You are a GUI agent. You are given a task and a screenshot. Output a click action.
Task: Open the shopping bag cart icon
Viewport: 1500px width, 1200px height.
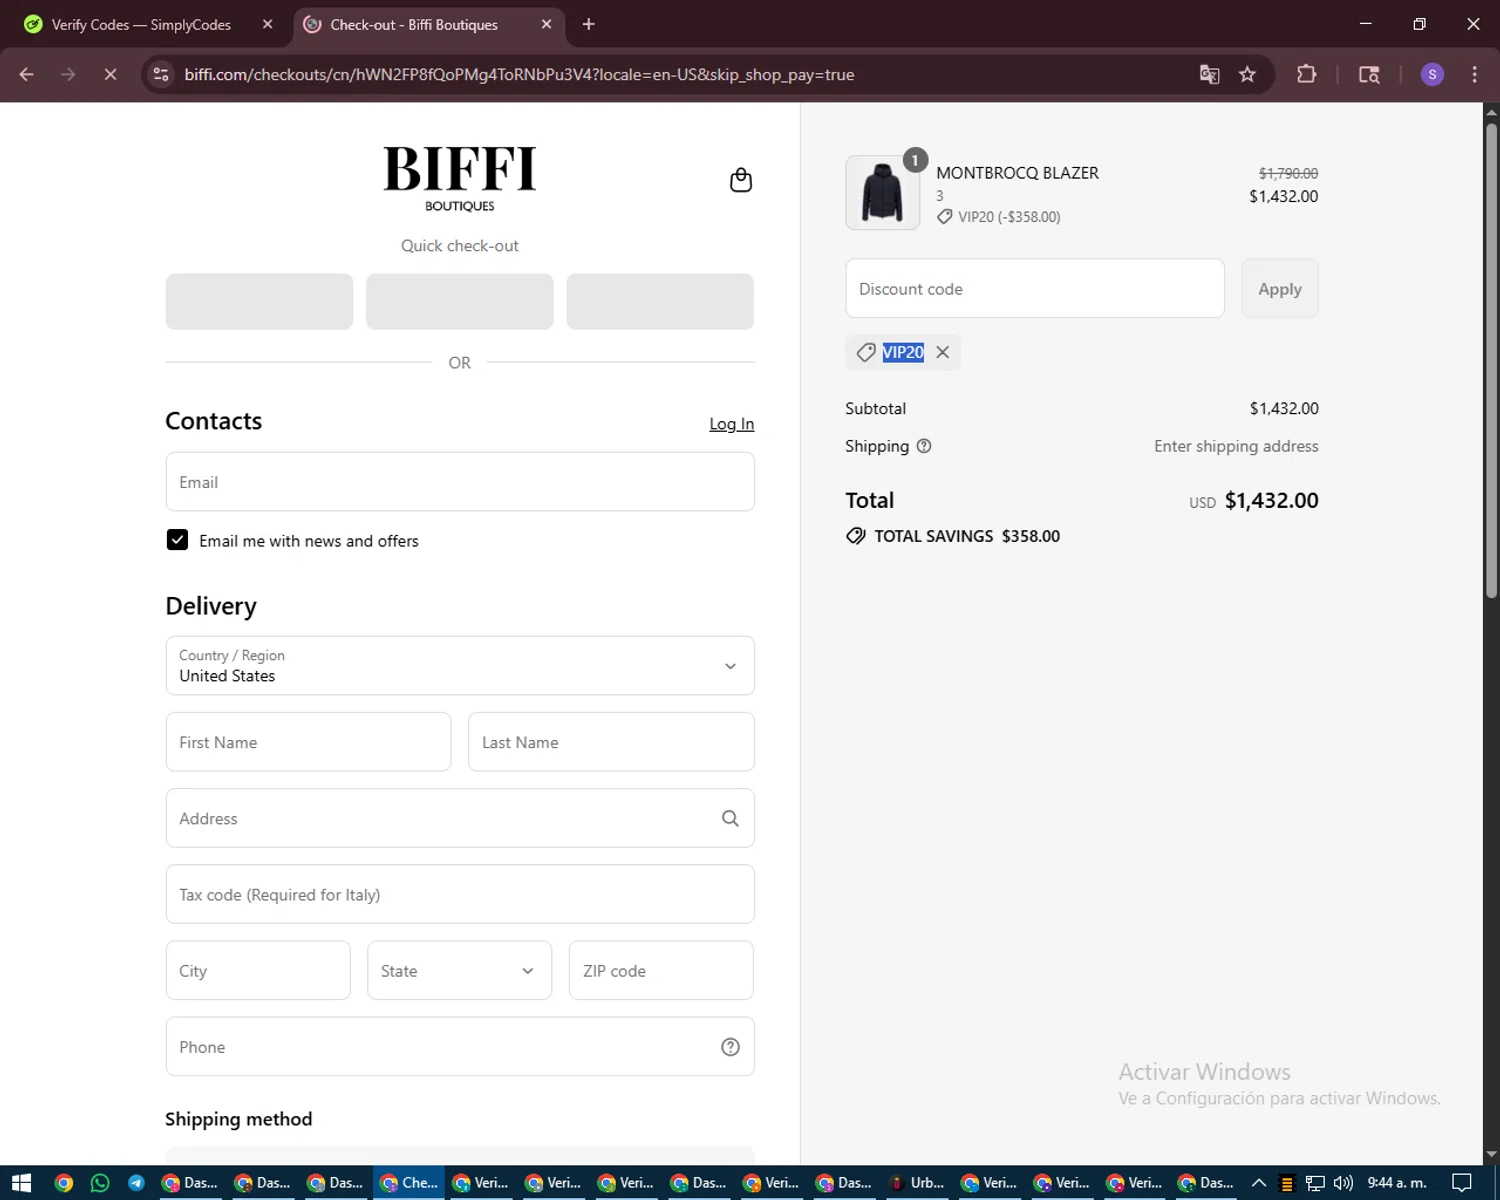[741, 180]
